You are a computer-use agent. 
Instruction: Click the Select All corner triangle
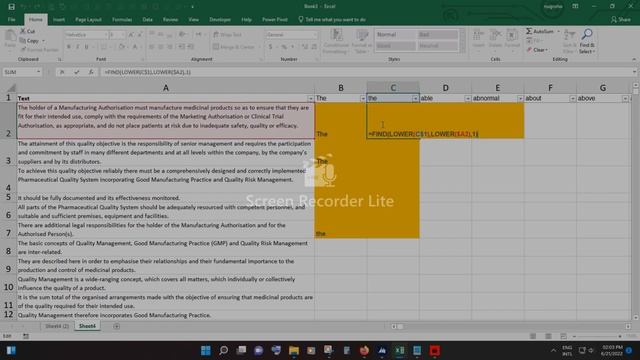(x=11, y=88)
